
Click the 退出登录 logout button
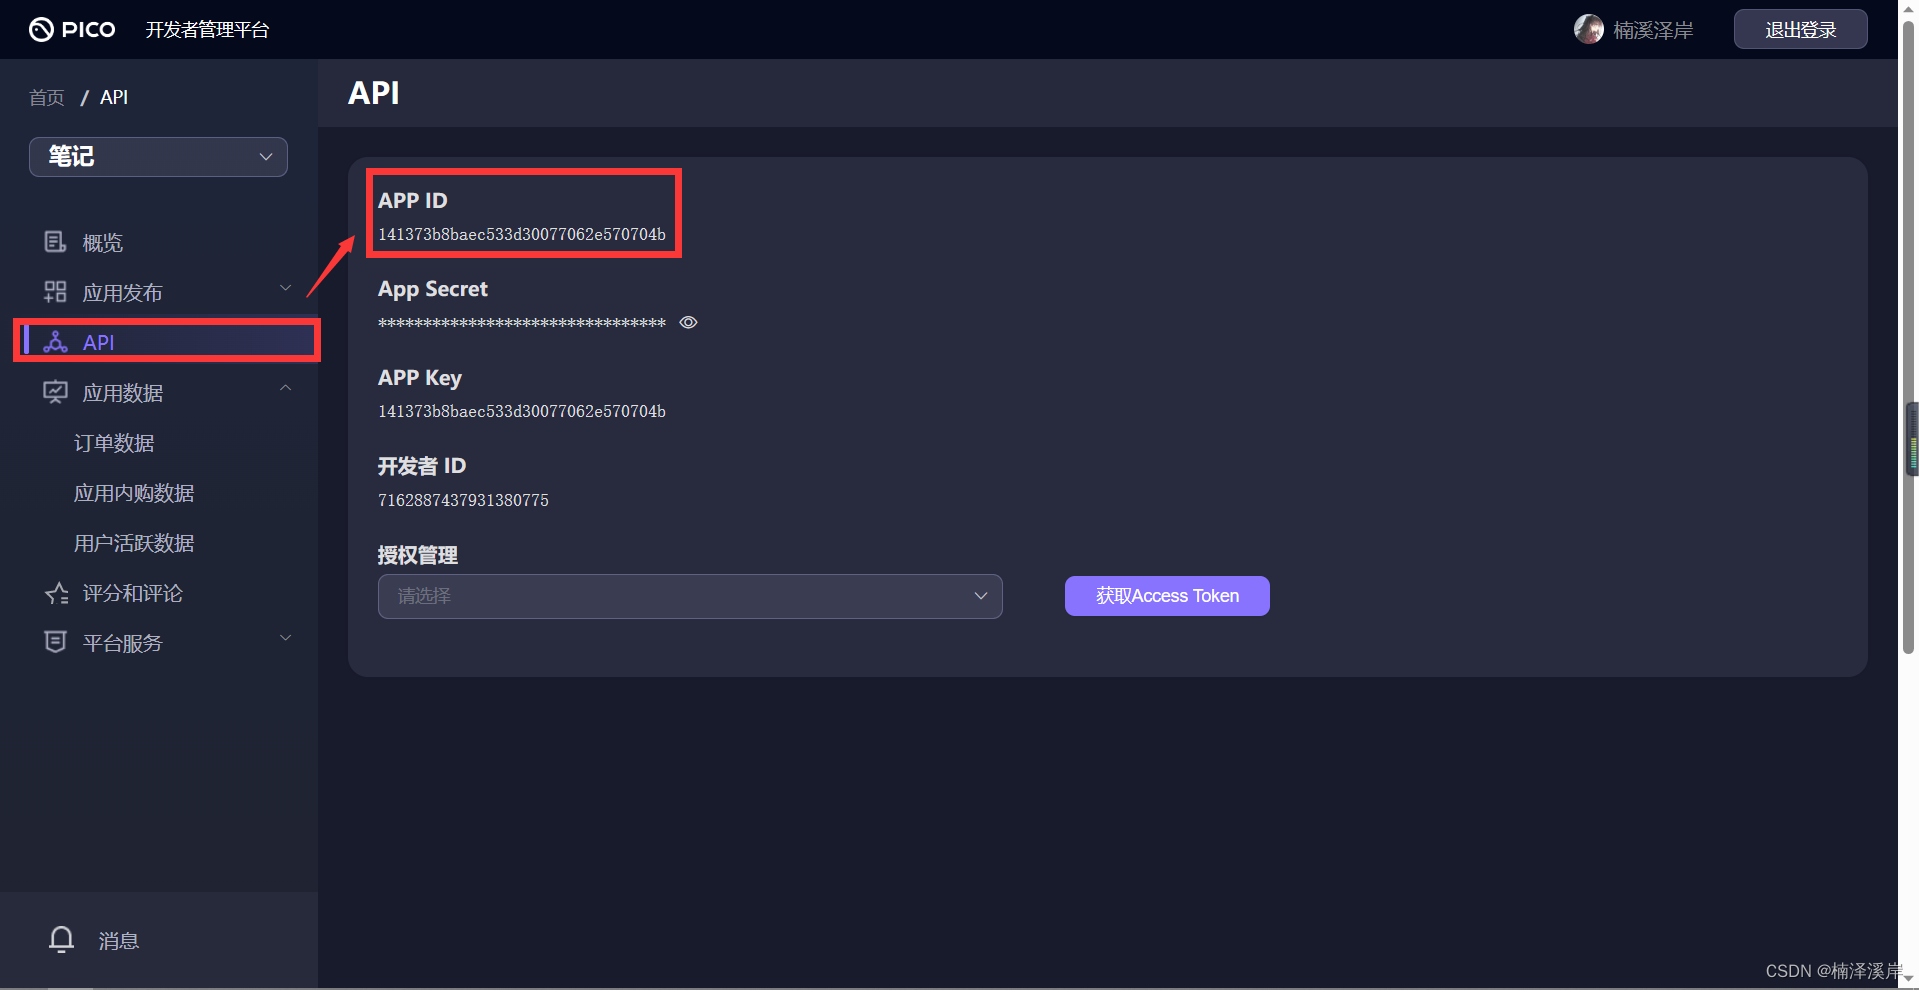click(x=1799, y=29)
